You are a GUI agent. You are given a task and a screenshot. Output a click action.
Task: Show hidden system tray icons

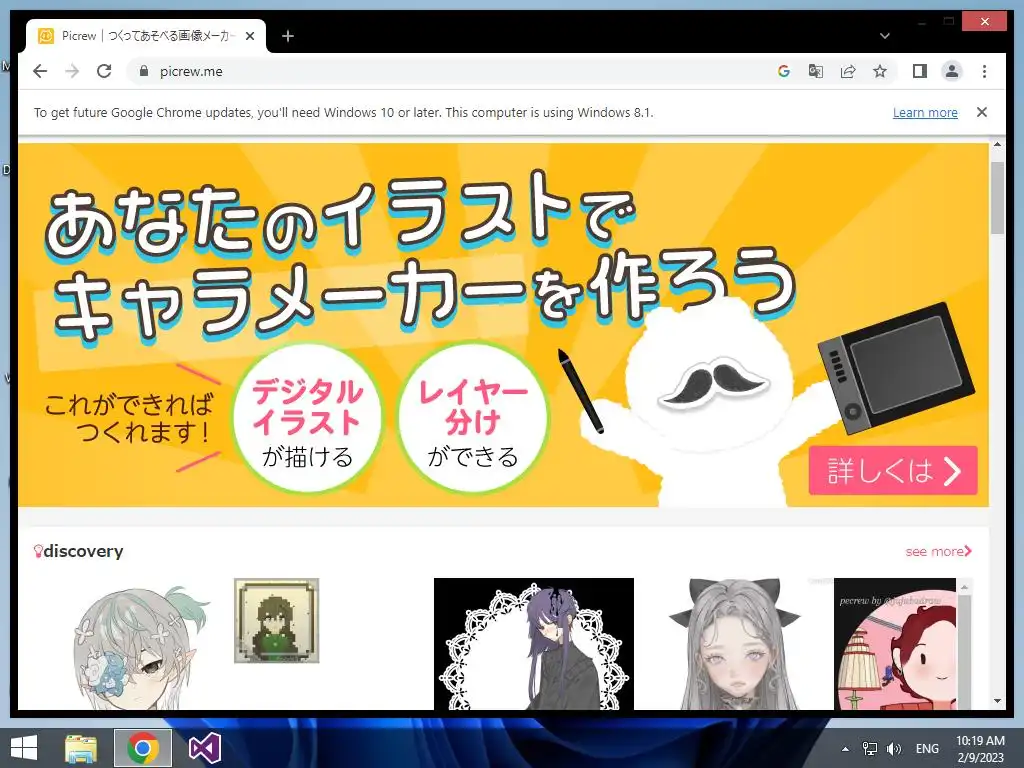click(845, 749)
